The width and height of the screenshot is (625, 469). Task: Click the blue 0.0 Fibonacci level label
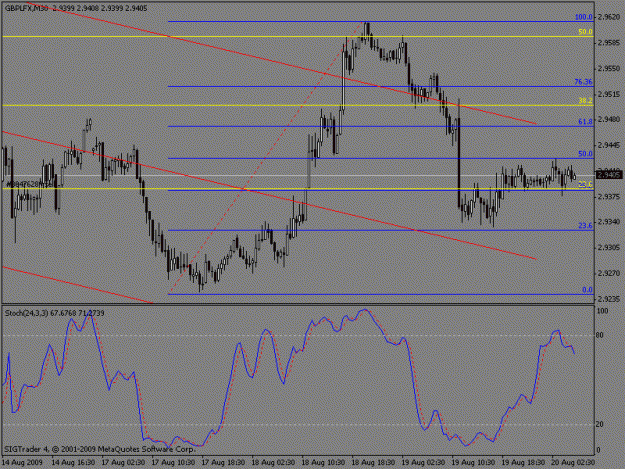[x=588, y=290]
